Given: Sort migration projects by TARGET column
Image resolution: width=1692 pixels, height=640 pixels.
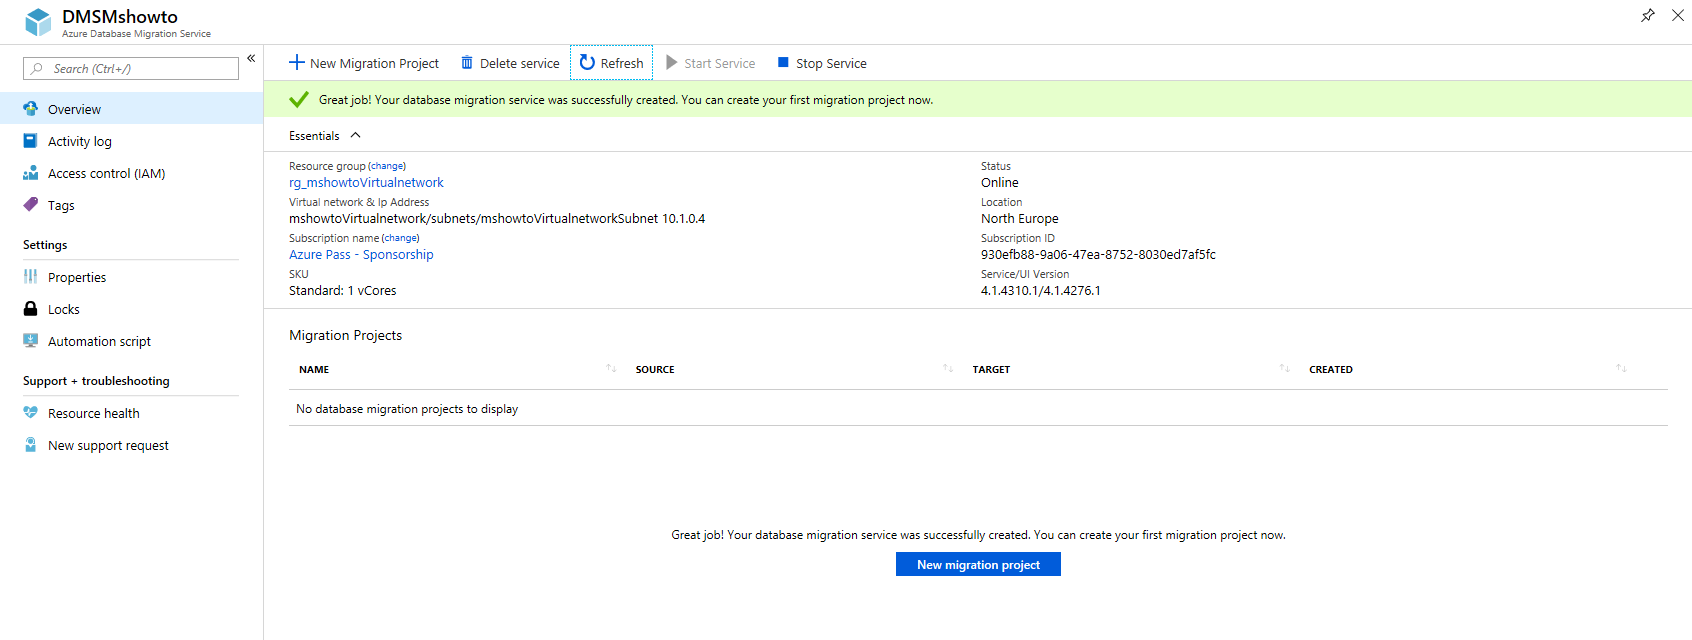Looking at the screenshot, I should tap(991, 370).
